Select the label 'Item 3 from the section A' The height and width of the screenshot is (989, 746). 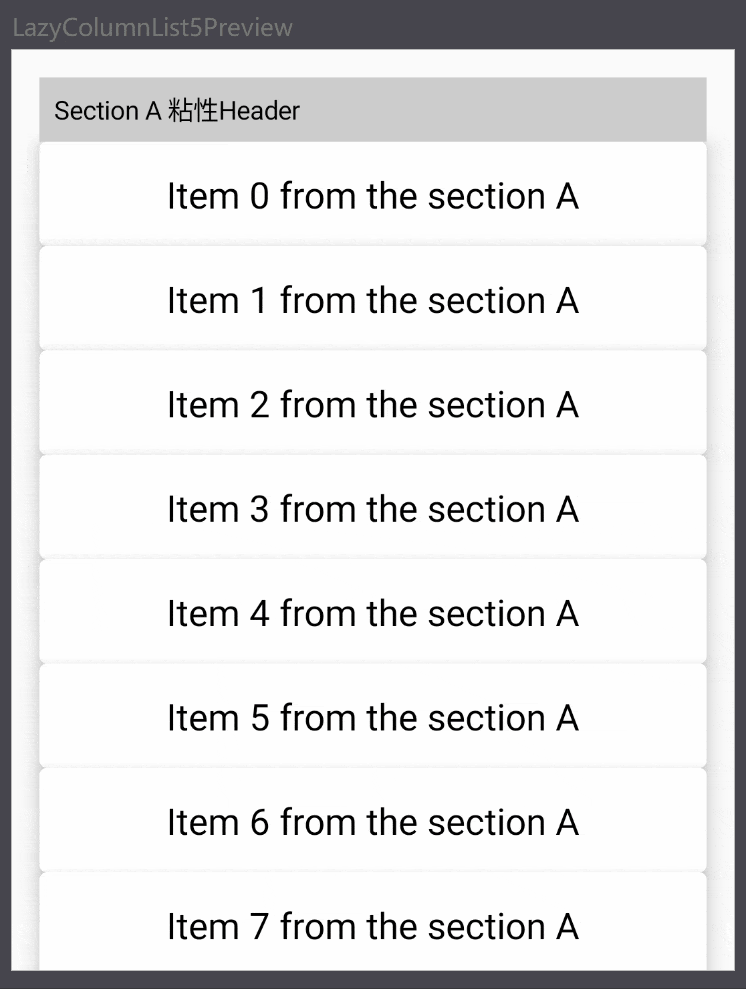372,509
